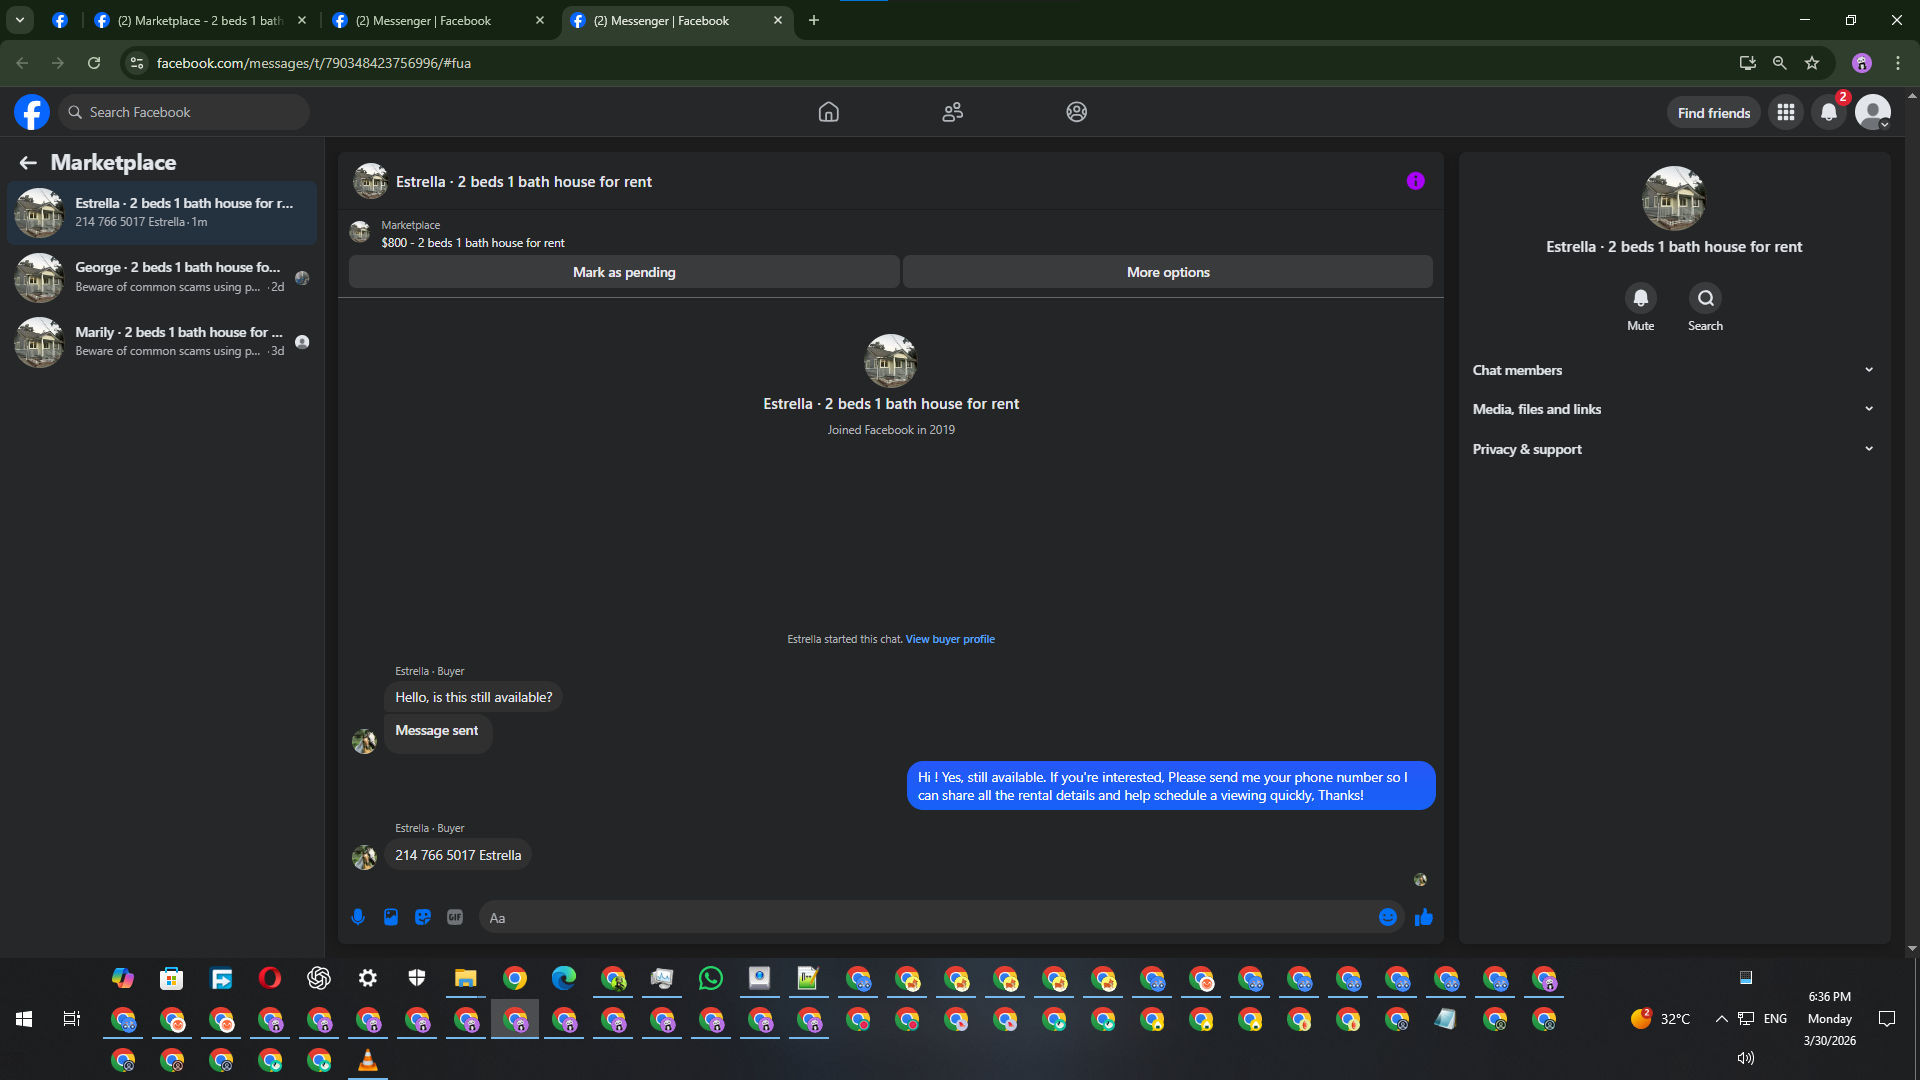Open the Facebook apps grid menu
Image resolution: width=1920 pixels, height=1080 pixels.
(1786, 113)
